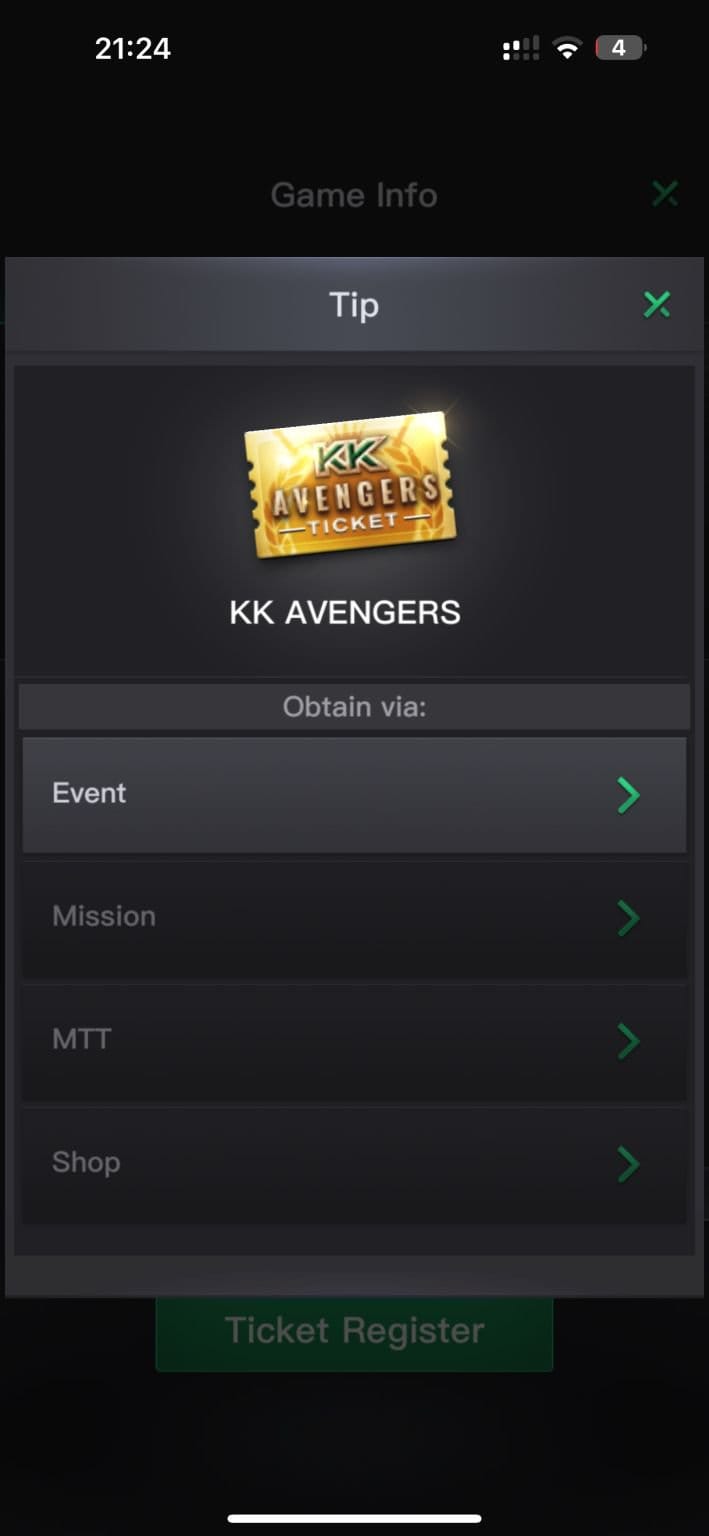Tap the 21:24 clock in status bar

click(x=133, y=48)
